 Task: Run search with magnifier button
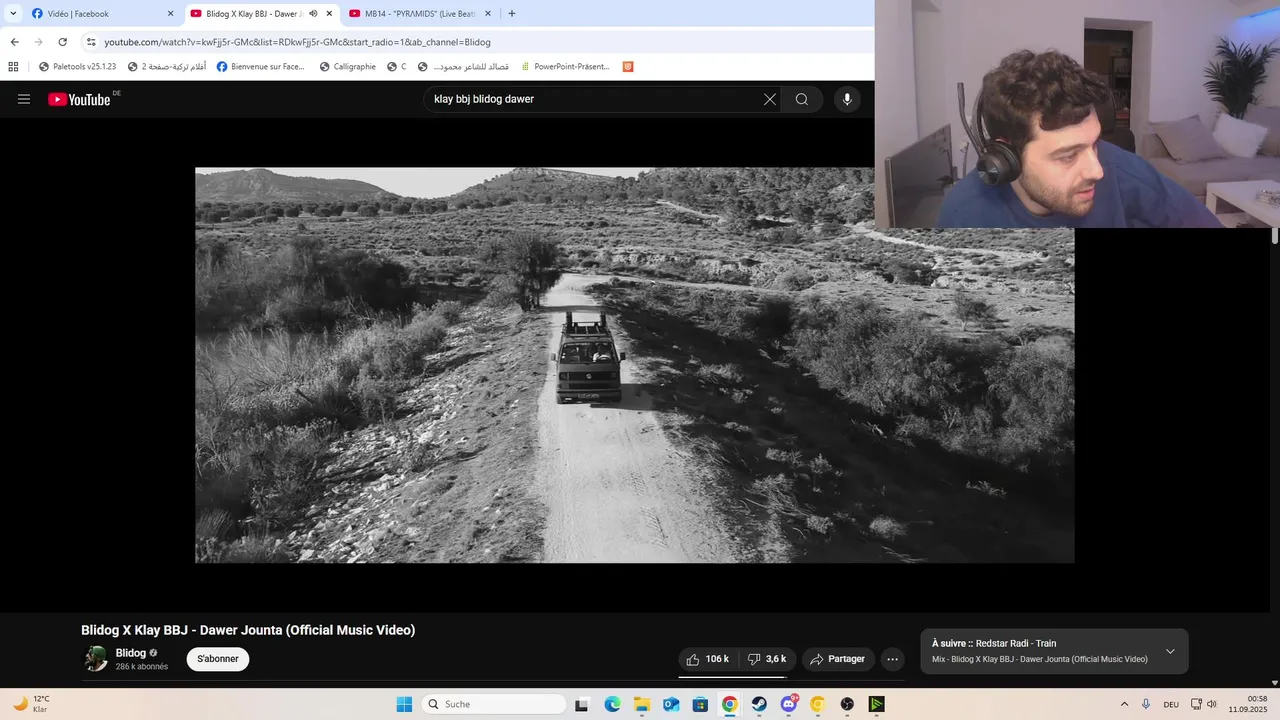[x=802, y=99]
